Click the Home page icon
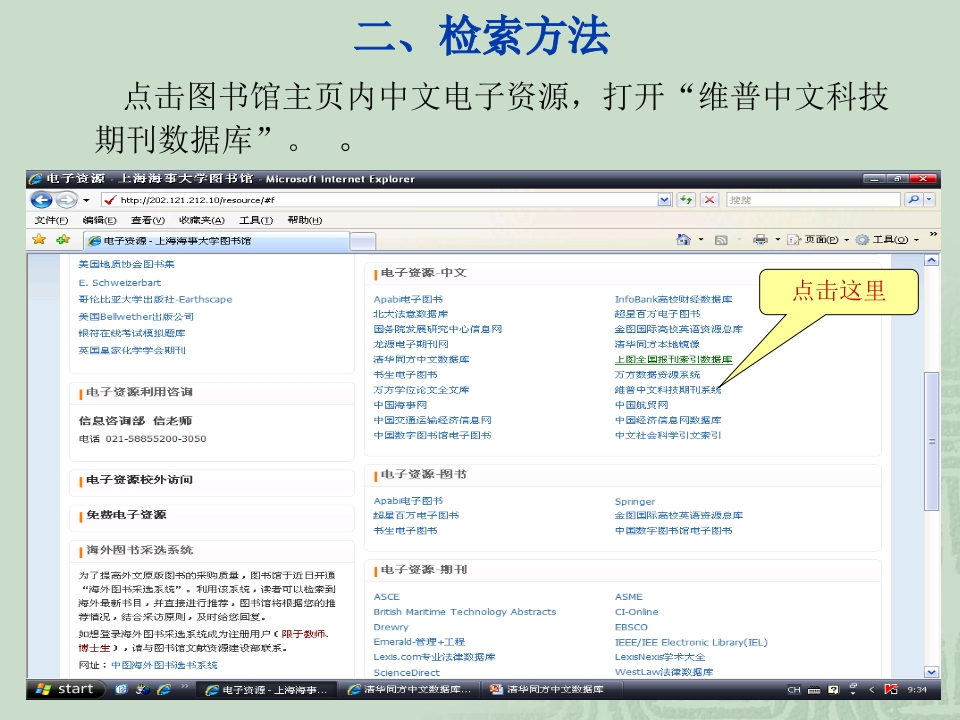Screen dimensions: 960x720 coord(683,239)
